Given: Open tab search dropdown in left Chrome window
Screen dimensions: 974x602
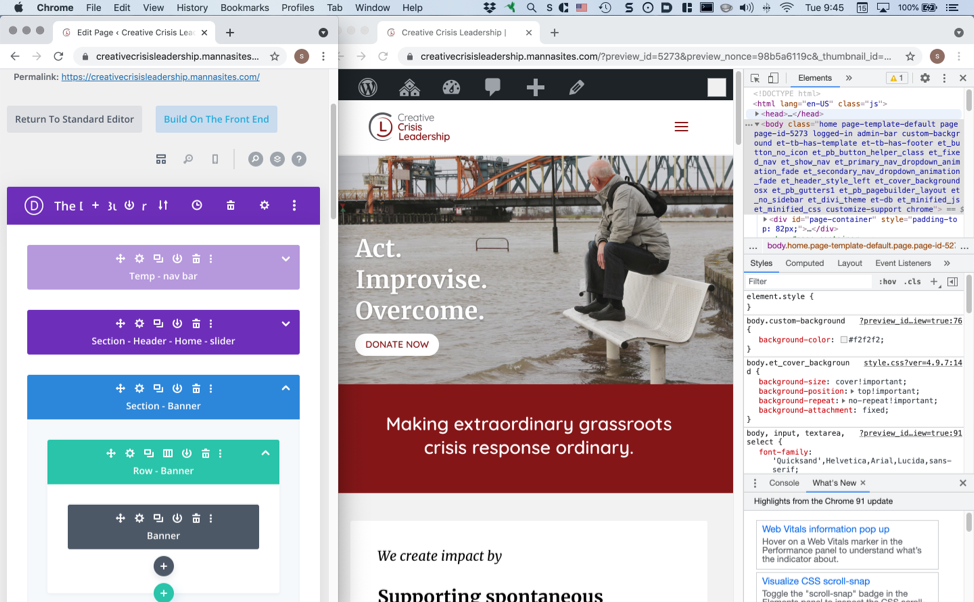Looking at the screenshot, I should coord(323,32).
